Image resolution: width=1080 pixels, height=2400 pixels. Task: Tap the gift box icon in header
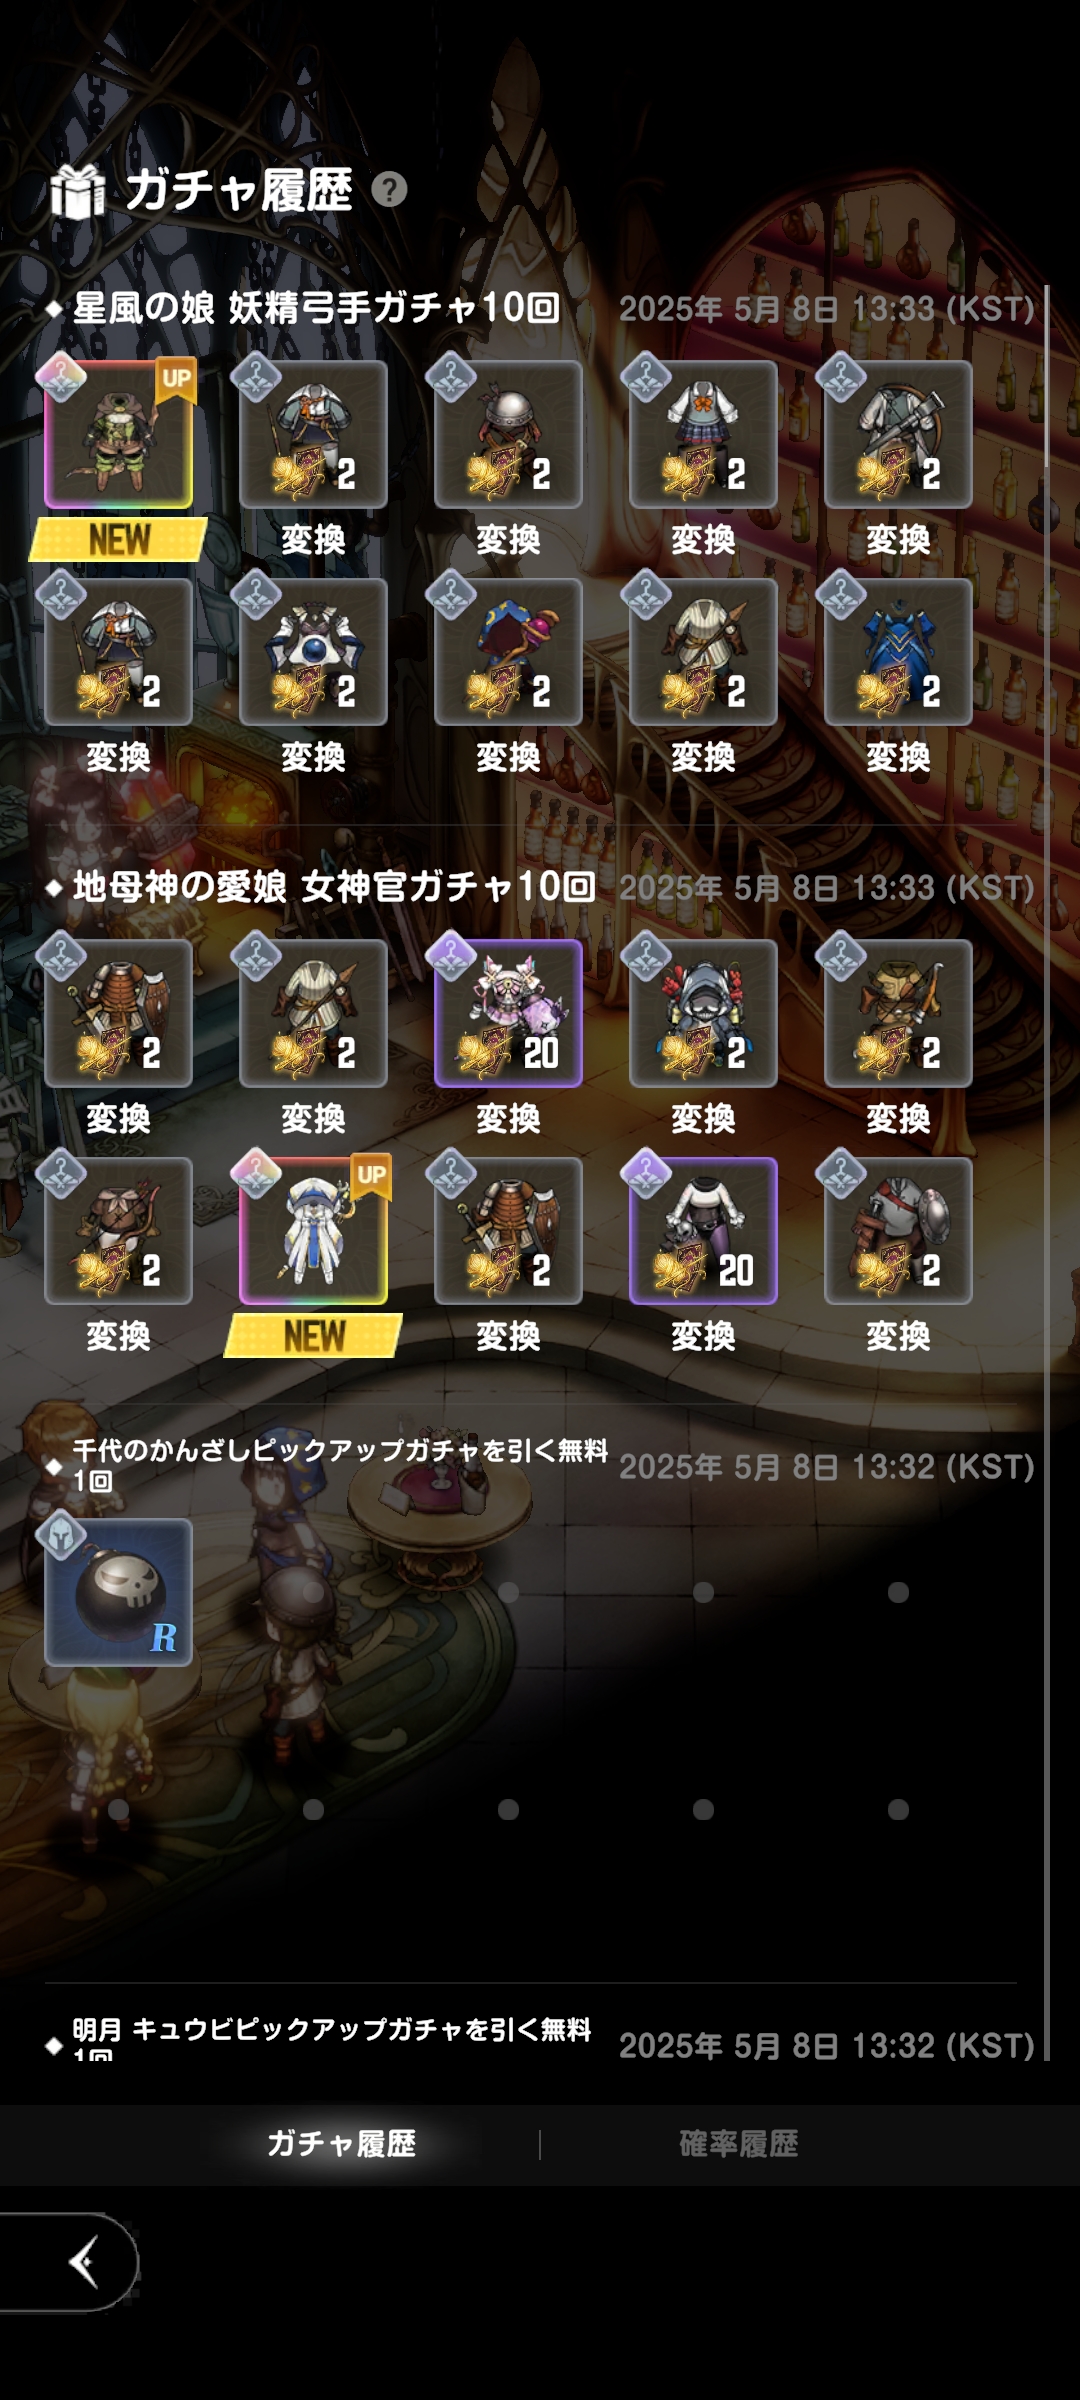[x=78, y=190]
